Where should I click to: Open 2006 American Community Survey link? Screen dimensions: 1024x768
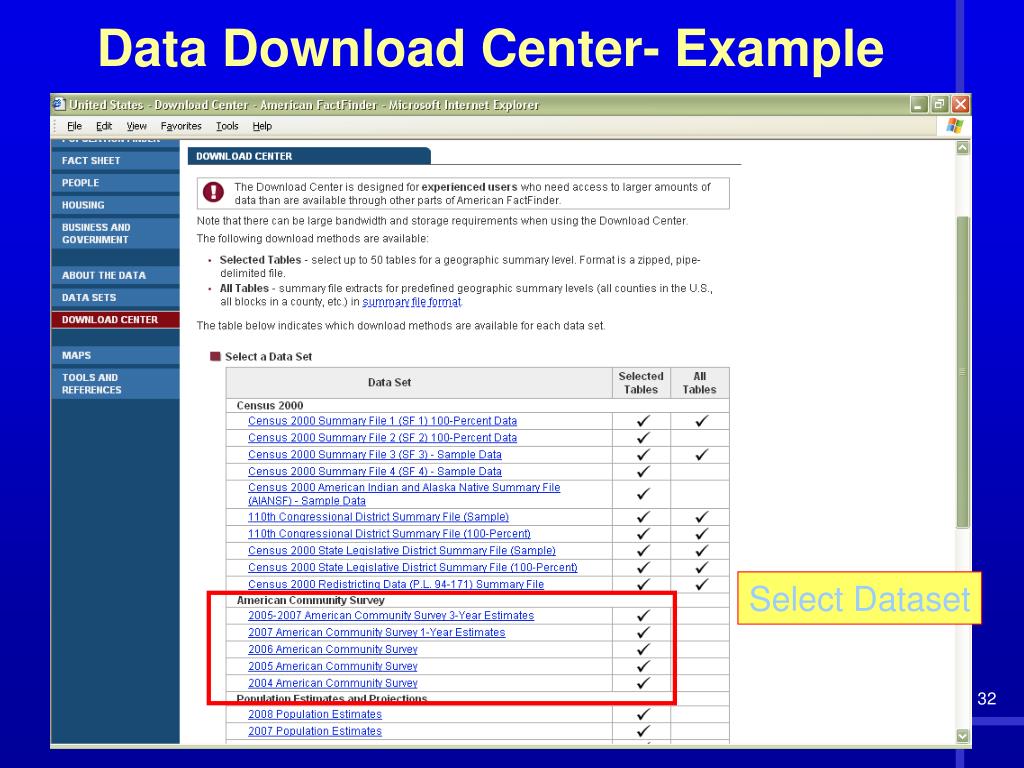(332, 649)
